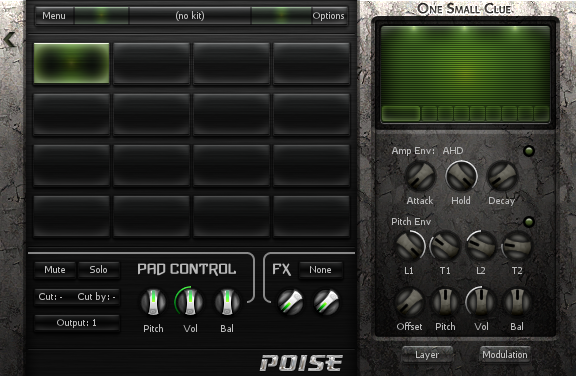Image resolution: width=576 pixels, height=376 pixels.
Task: Click the One Small Clue logo
Action: coord(464,8)
